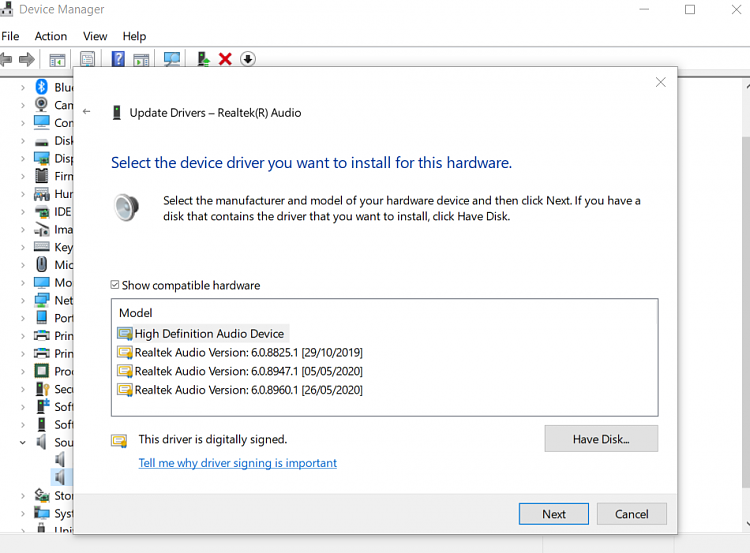Select the Disk drives icon in tree
Viewport: 750px width, 553px height.
[x=42, y=142]
